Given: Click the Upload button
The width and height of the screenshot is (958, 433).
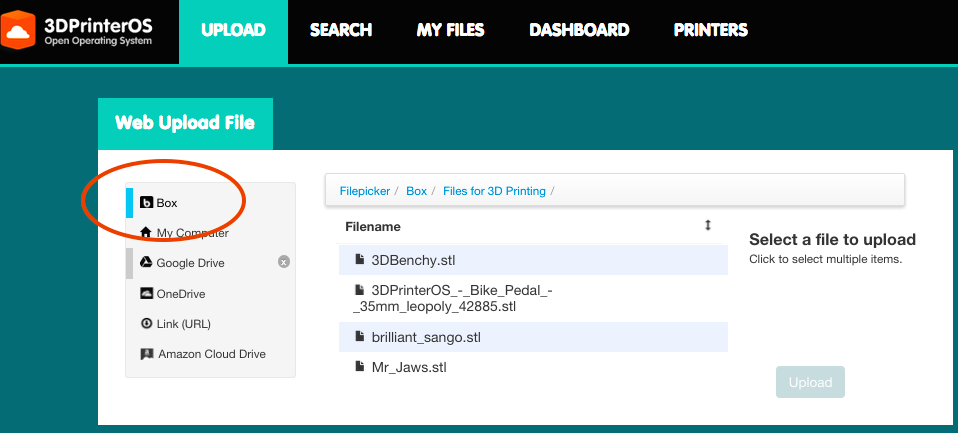Looking at the screenshot, I should 810,382.
